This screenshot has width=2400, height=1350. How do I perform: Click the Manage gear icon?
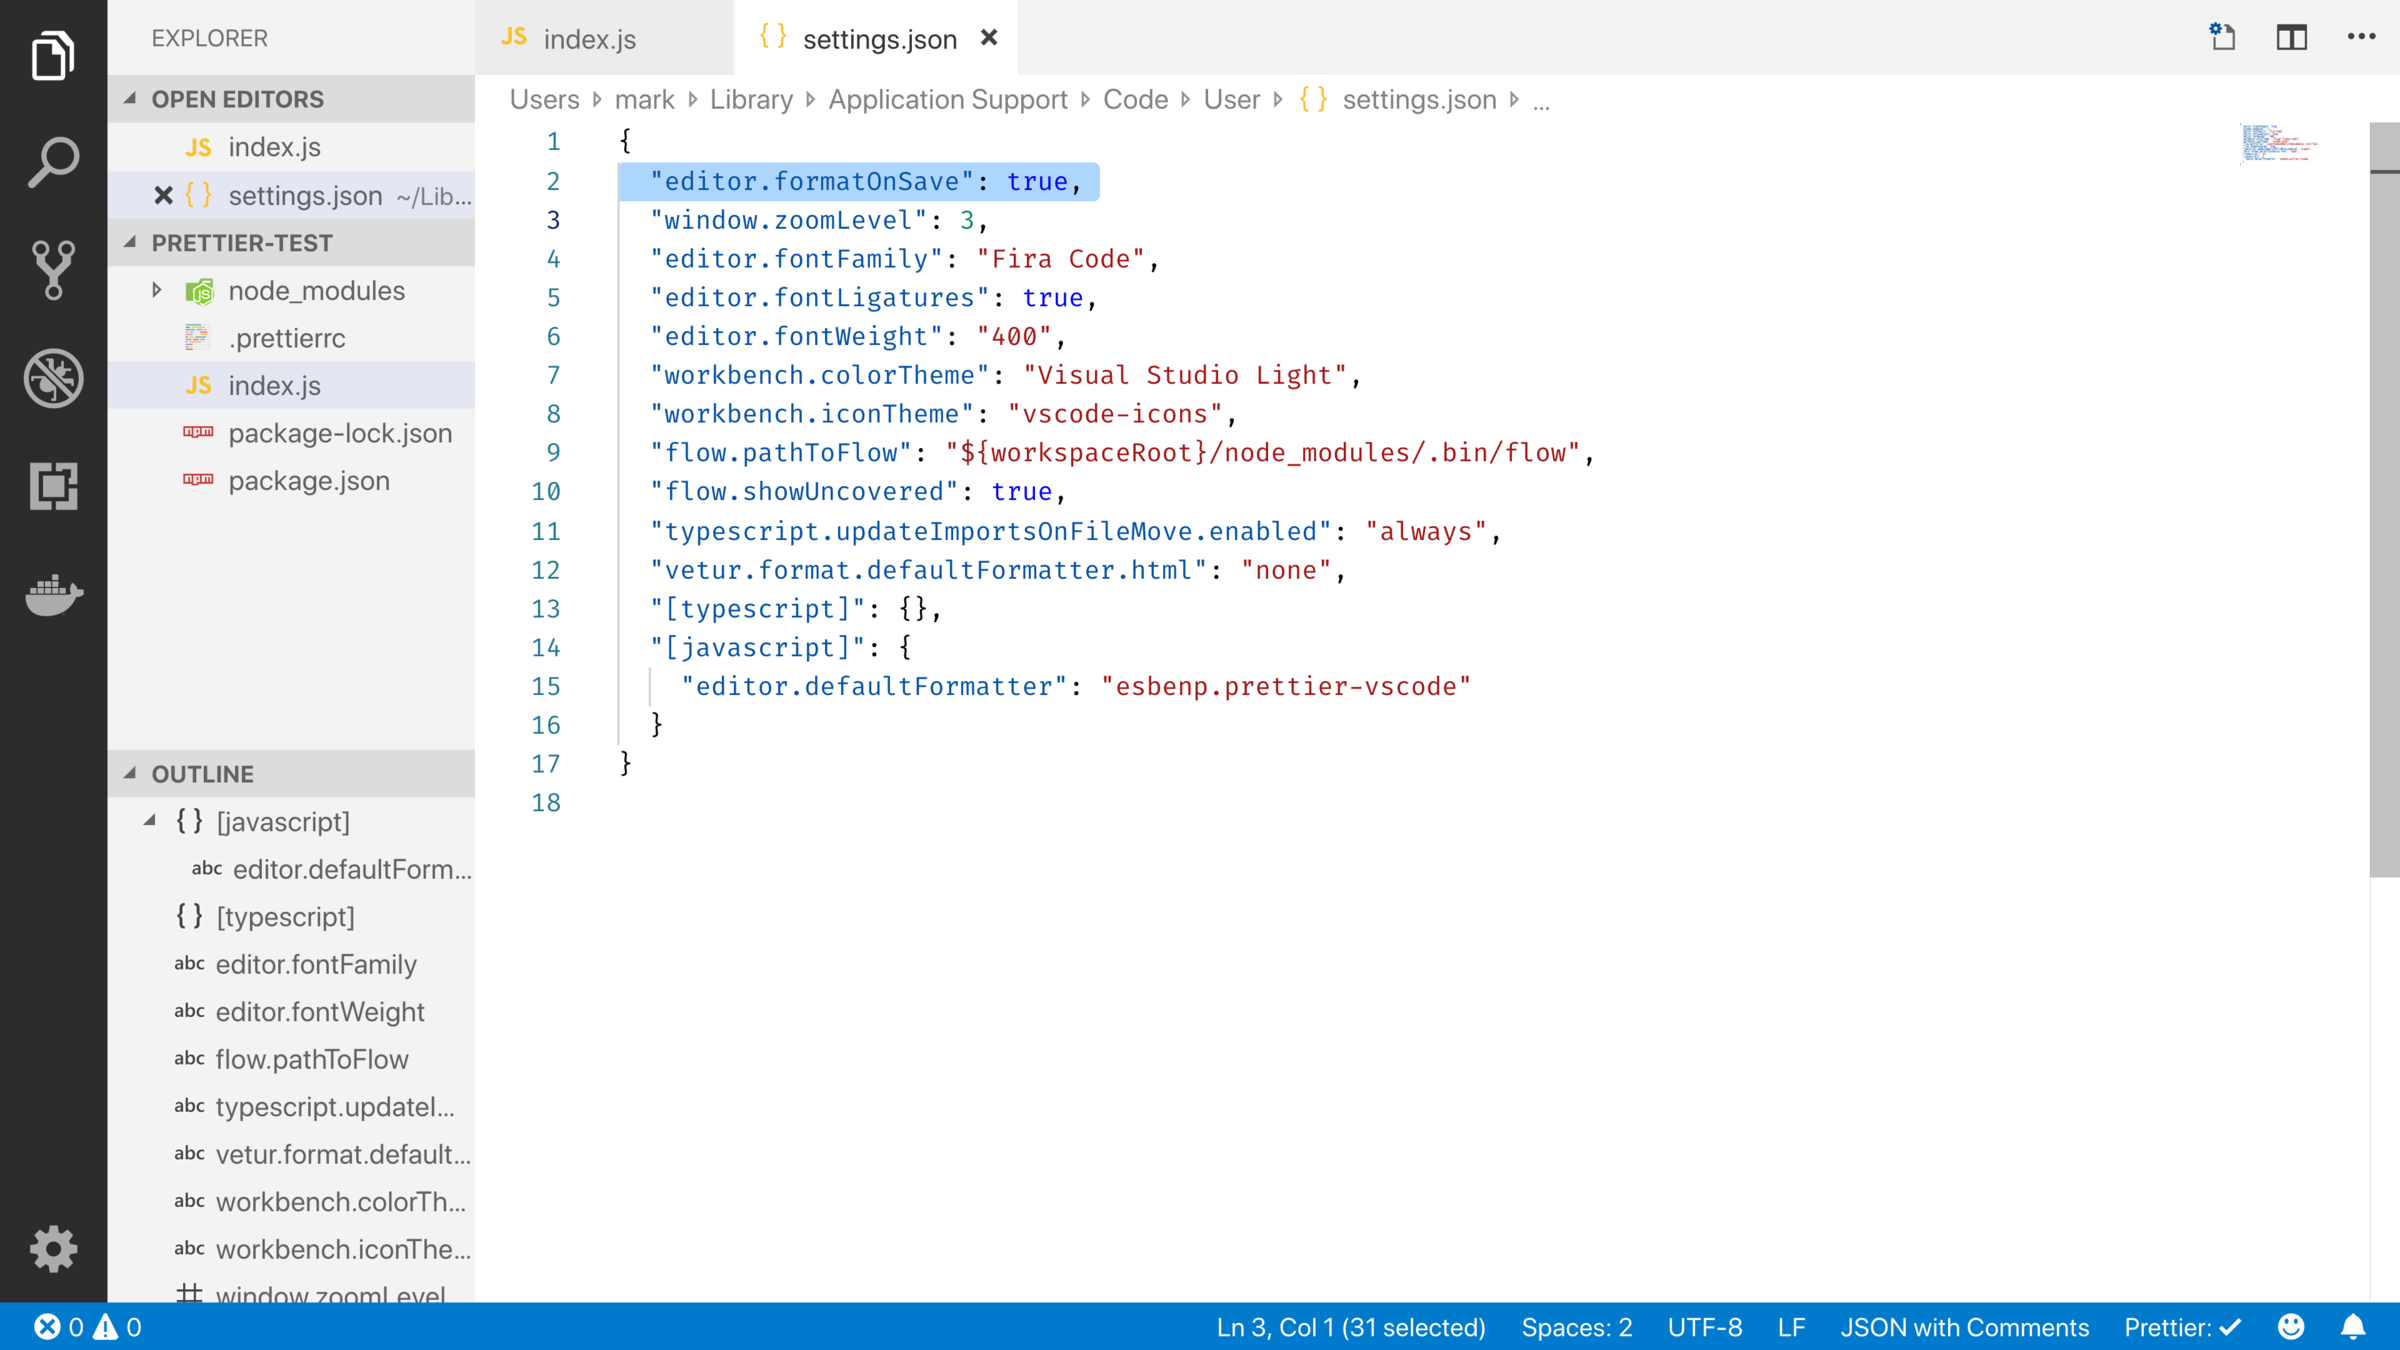pyautogui.click(x=53, y=1248)
